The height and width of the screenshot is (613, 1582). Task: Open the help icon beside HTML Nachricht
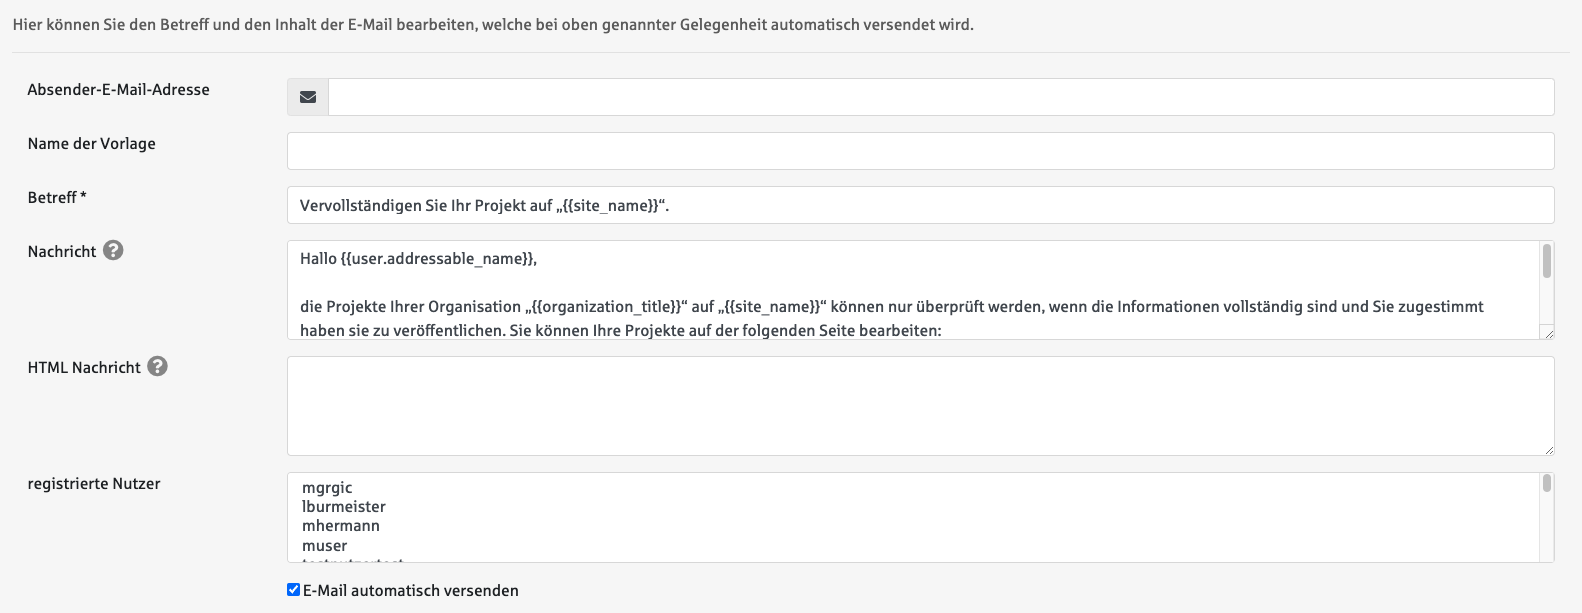click(156, 367)
